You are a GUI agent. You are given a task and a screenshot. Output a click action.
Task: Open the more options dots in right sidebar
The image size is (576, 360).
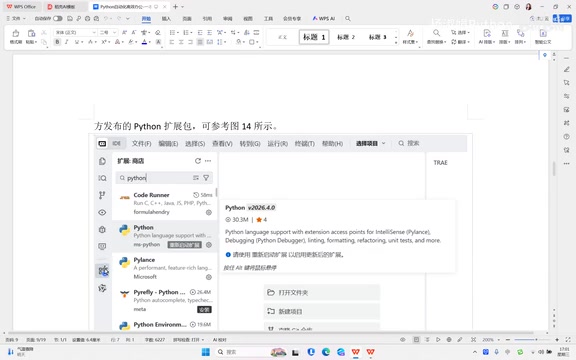point(566,163)
